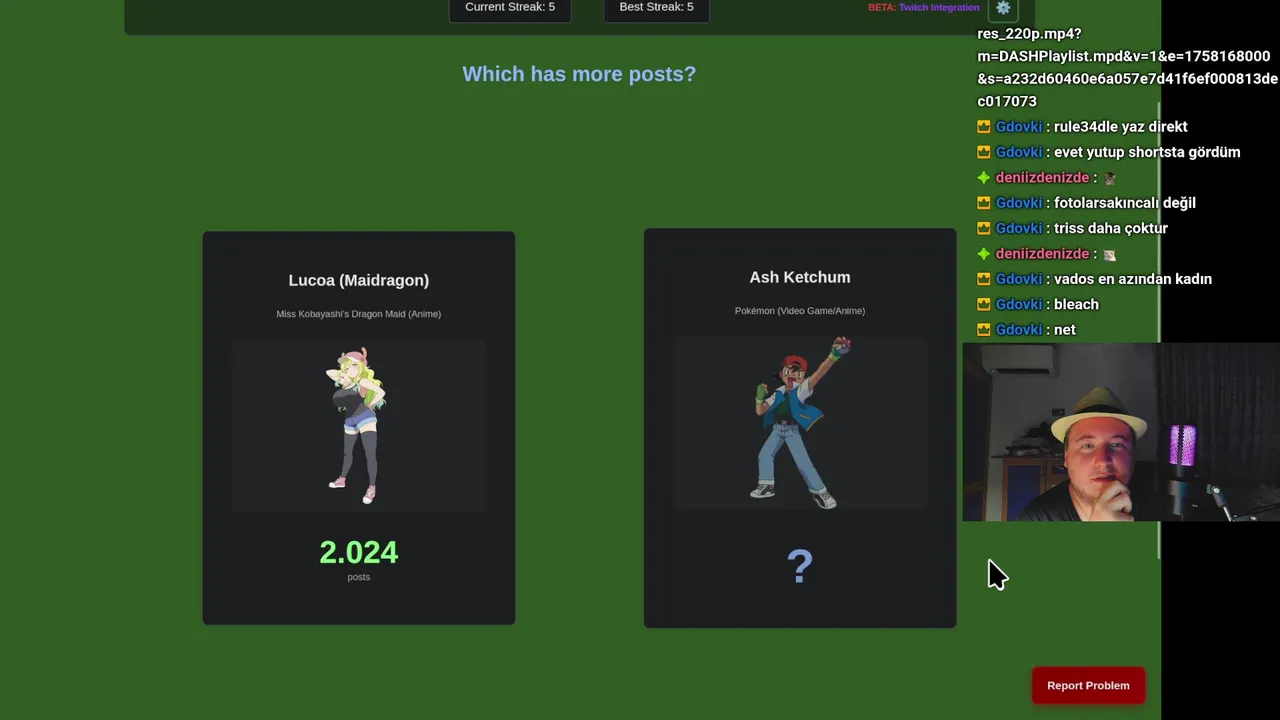Click the 2.024 posts count
Image resolution: width=1280 pixels, height=720 pixels.
coord(359,552)
